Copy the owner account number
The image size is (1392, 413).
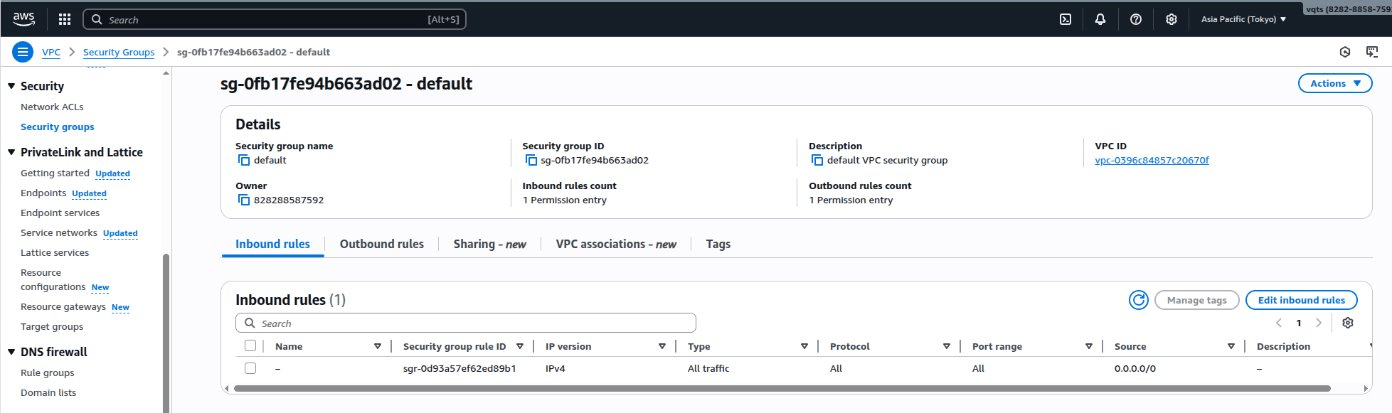243,200
